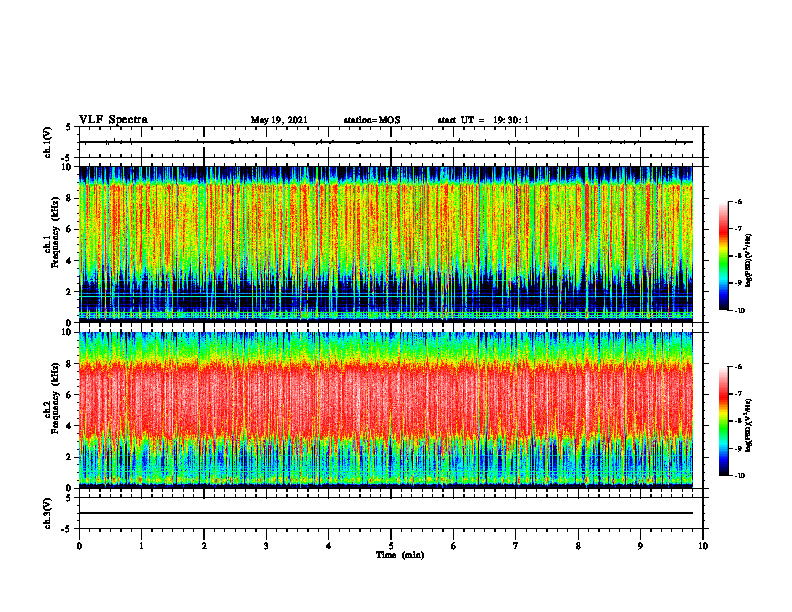Click the "ch.1(V)" waveform axis label
Image resolution: width=792 pixels, height=612 pixels.
(x=48, y=142)
